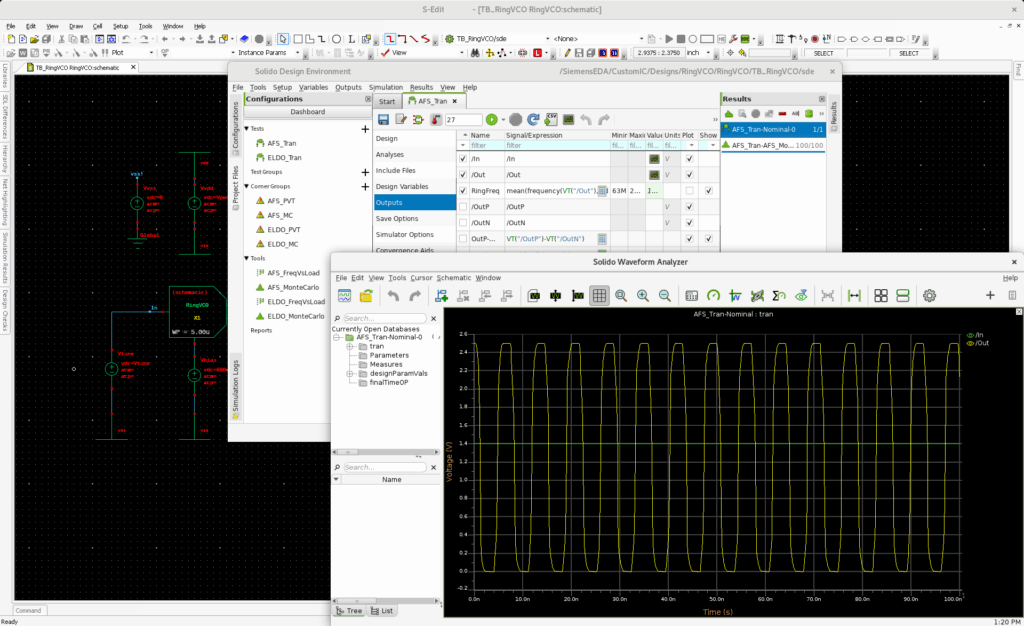1024x626 pixels.
Task: Click the zoom in magnifier icon
Action: click(x=642, y=295)
